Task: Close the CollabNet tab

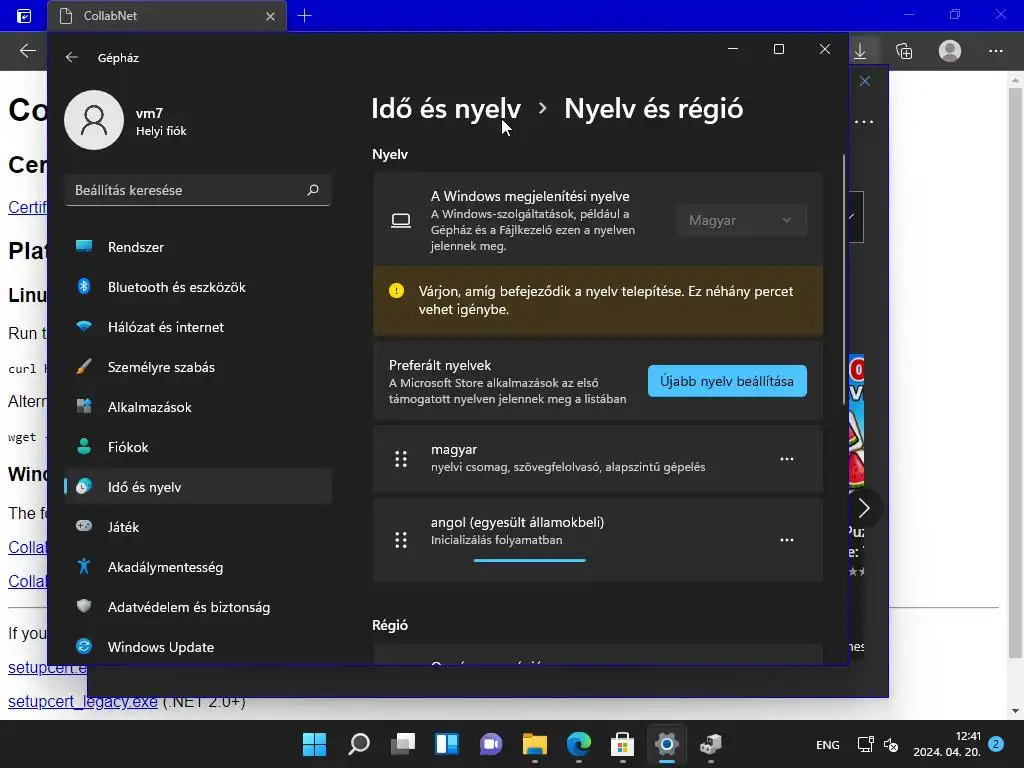Action: coord(270,16)
